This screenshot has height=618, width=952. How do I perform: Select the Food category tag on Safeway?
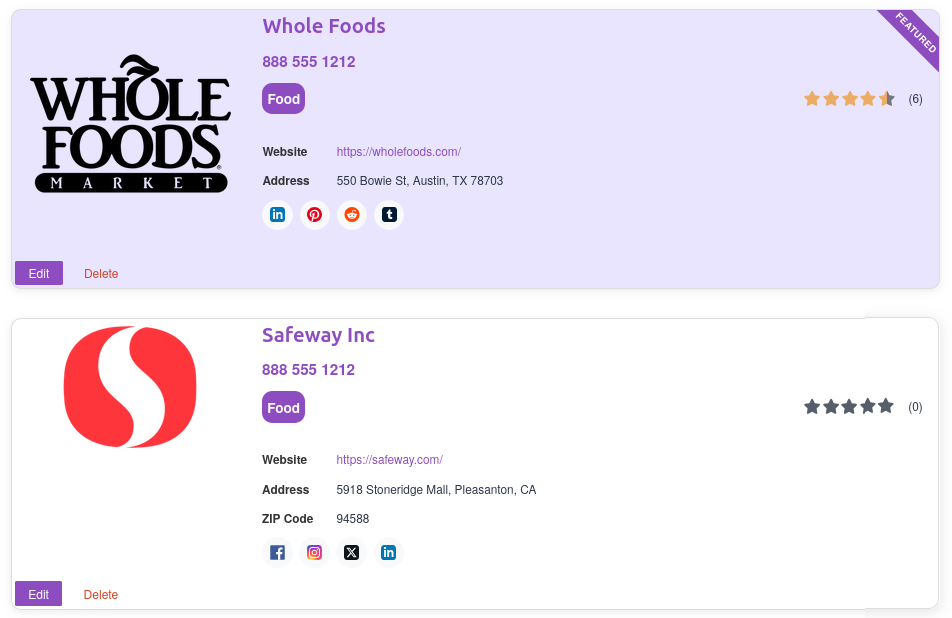pyautogui.click(x=283, y=408)
